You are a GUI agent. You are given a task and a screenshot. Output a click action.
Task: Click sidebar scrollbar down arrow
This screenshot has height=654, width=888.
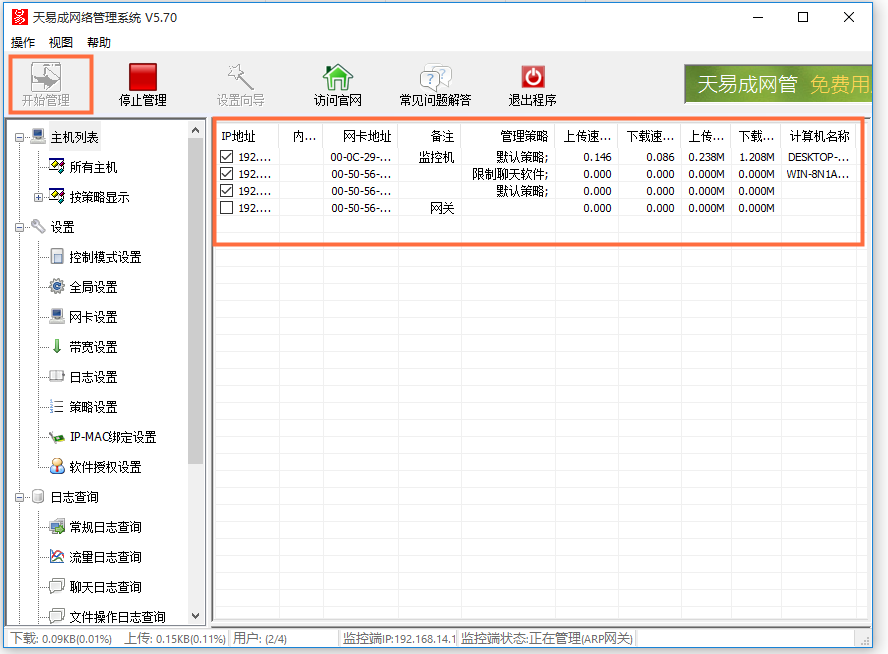[196, 617]
